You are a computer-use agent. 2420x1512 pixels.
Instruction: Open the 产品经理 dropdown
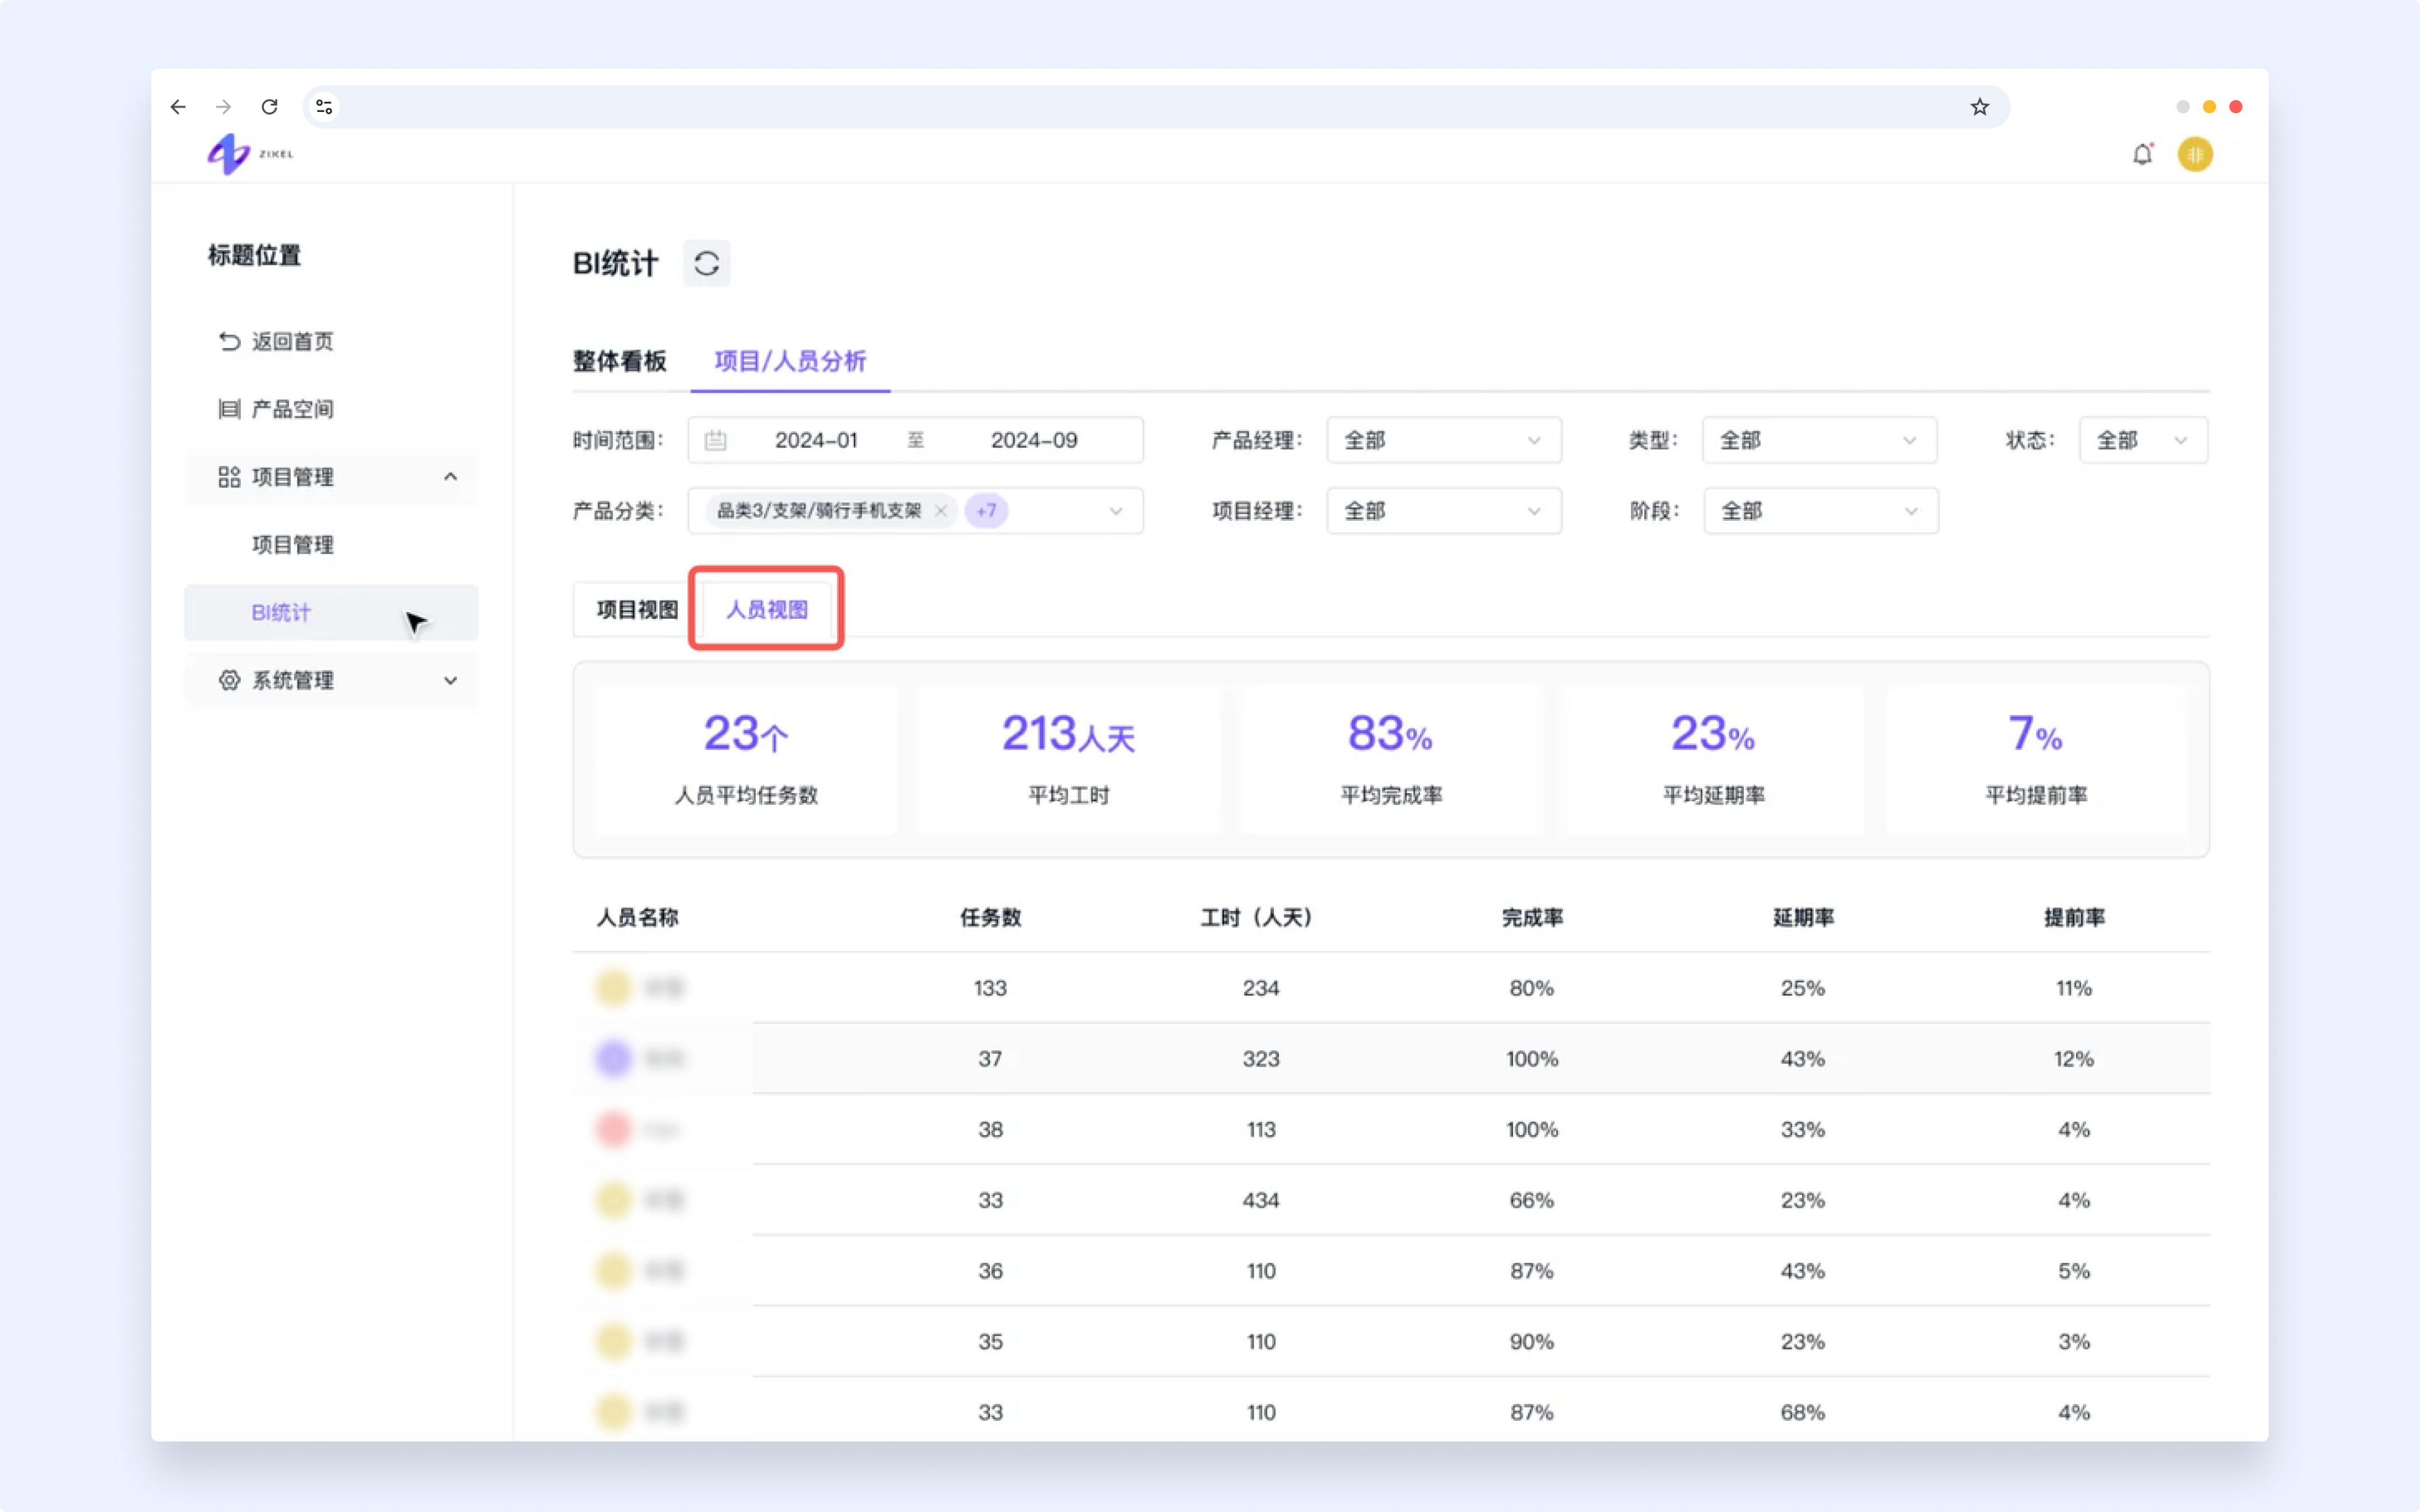click(1443, 440)
